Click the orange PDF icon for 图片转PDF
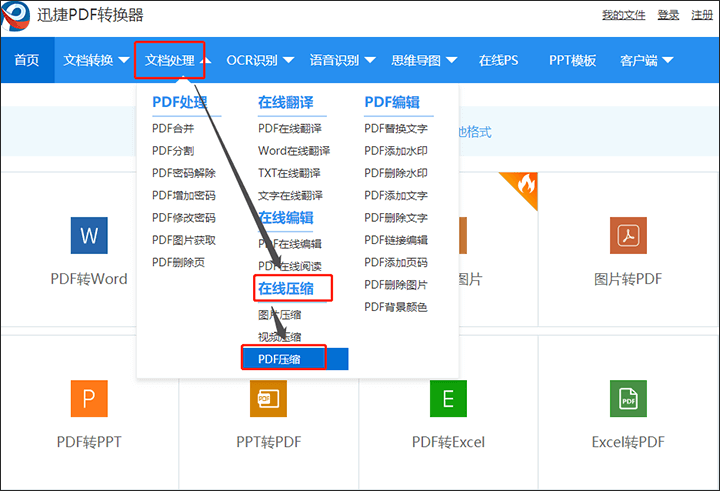This screenshot has width=720, height=491. click(628, 235)
